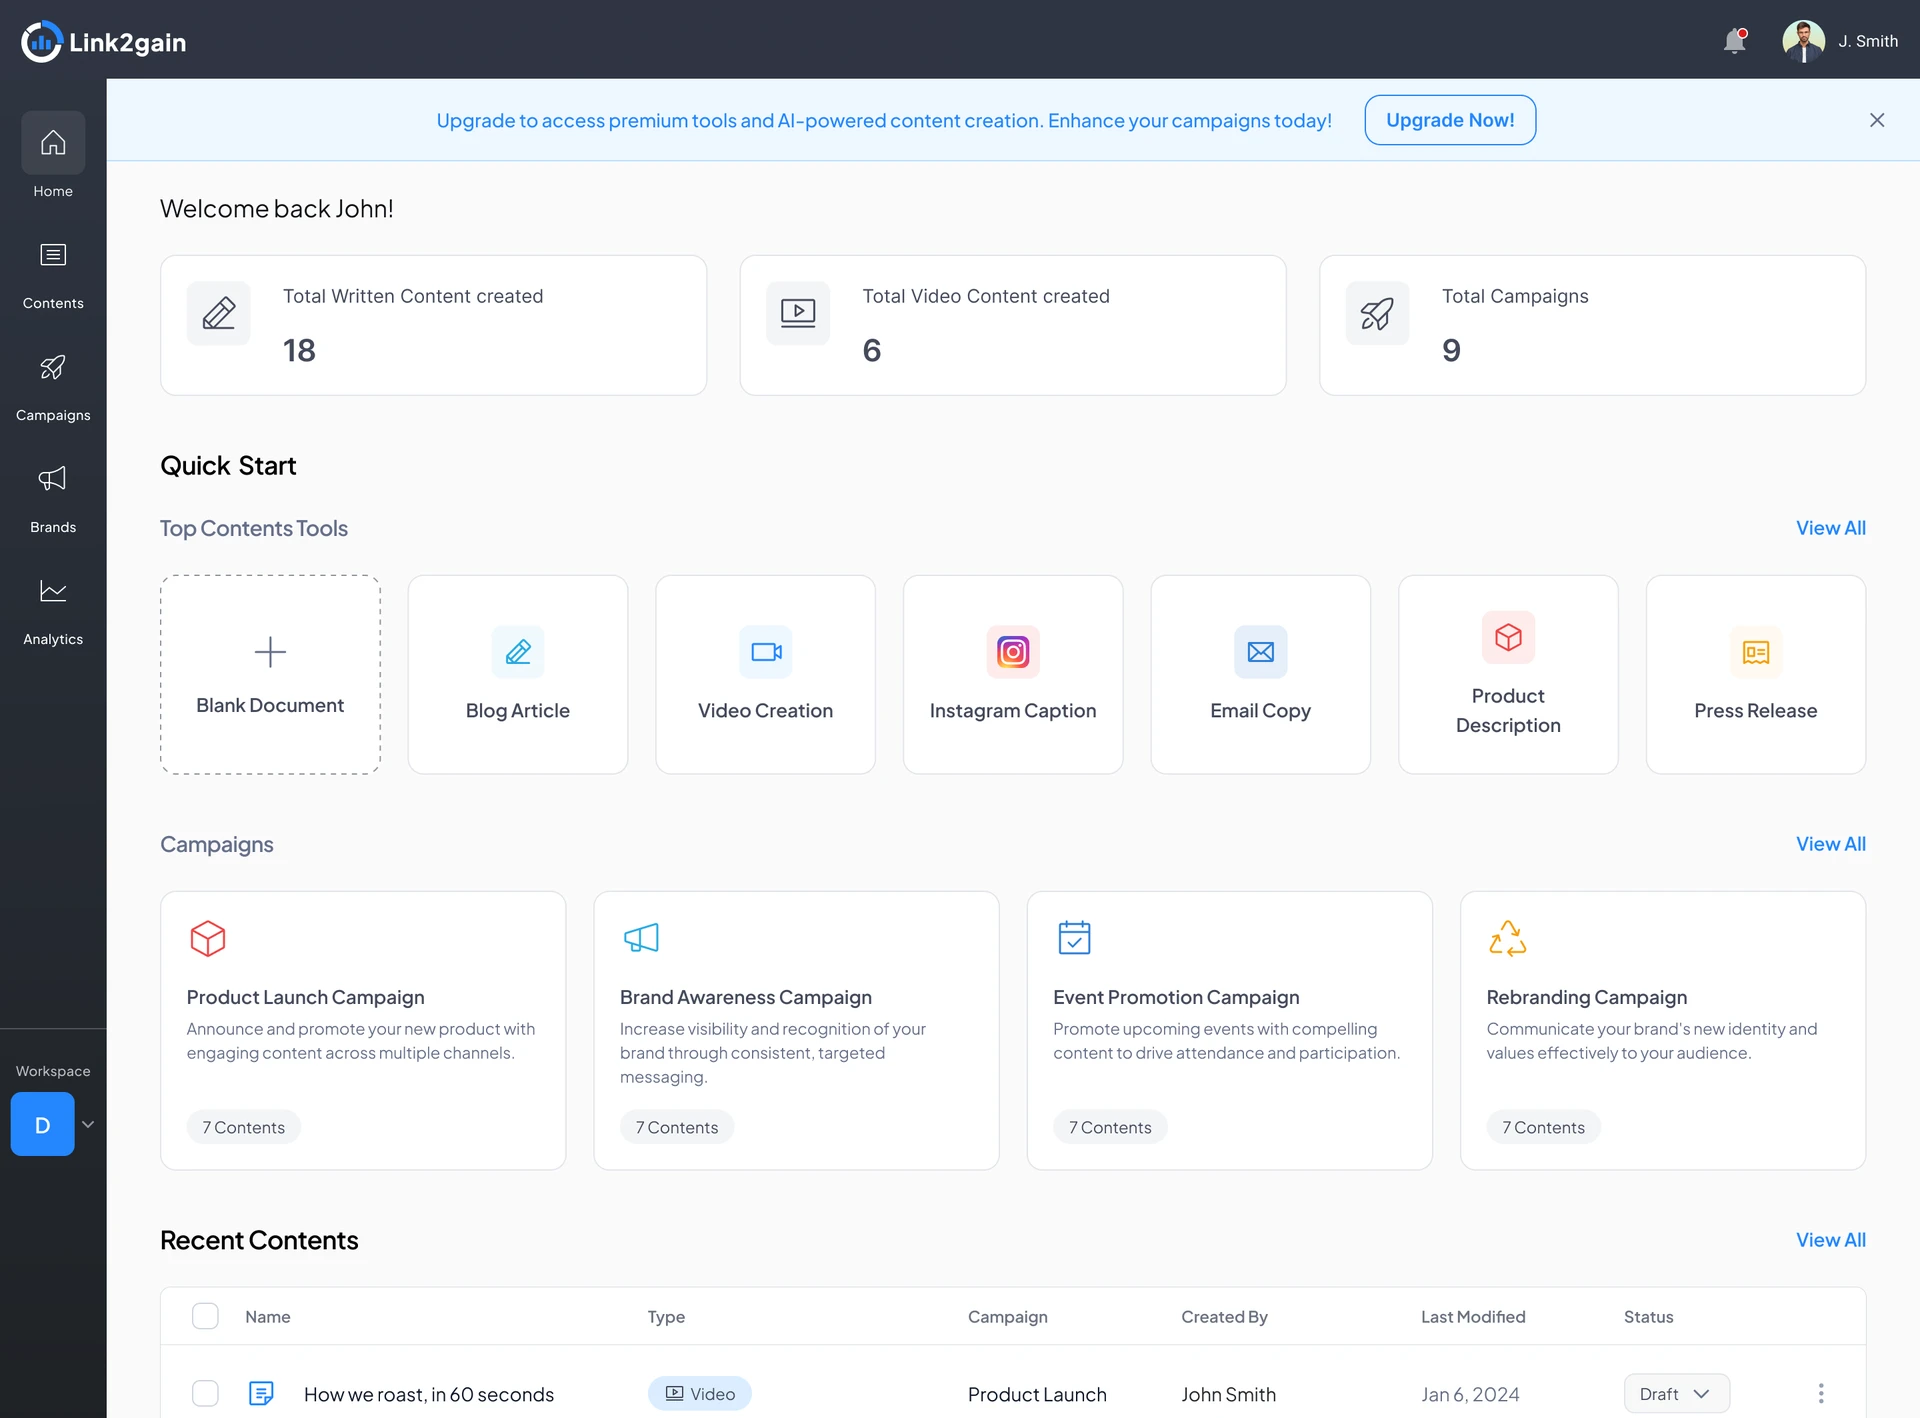Expand the Workspace switcher chevron

tap(88, 1124)
